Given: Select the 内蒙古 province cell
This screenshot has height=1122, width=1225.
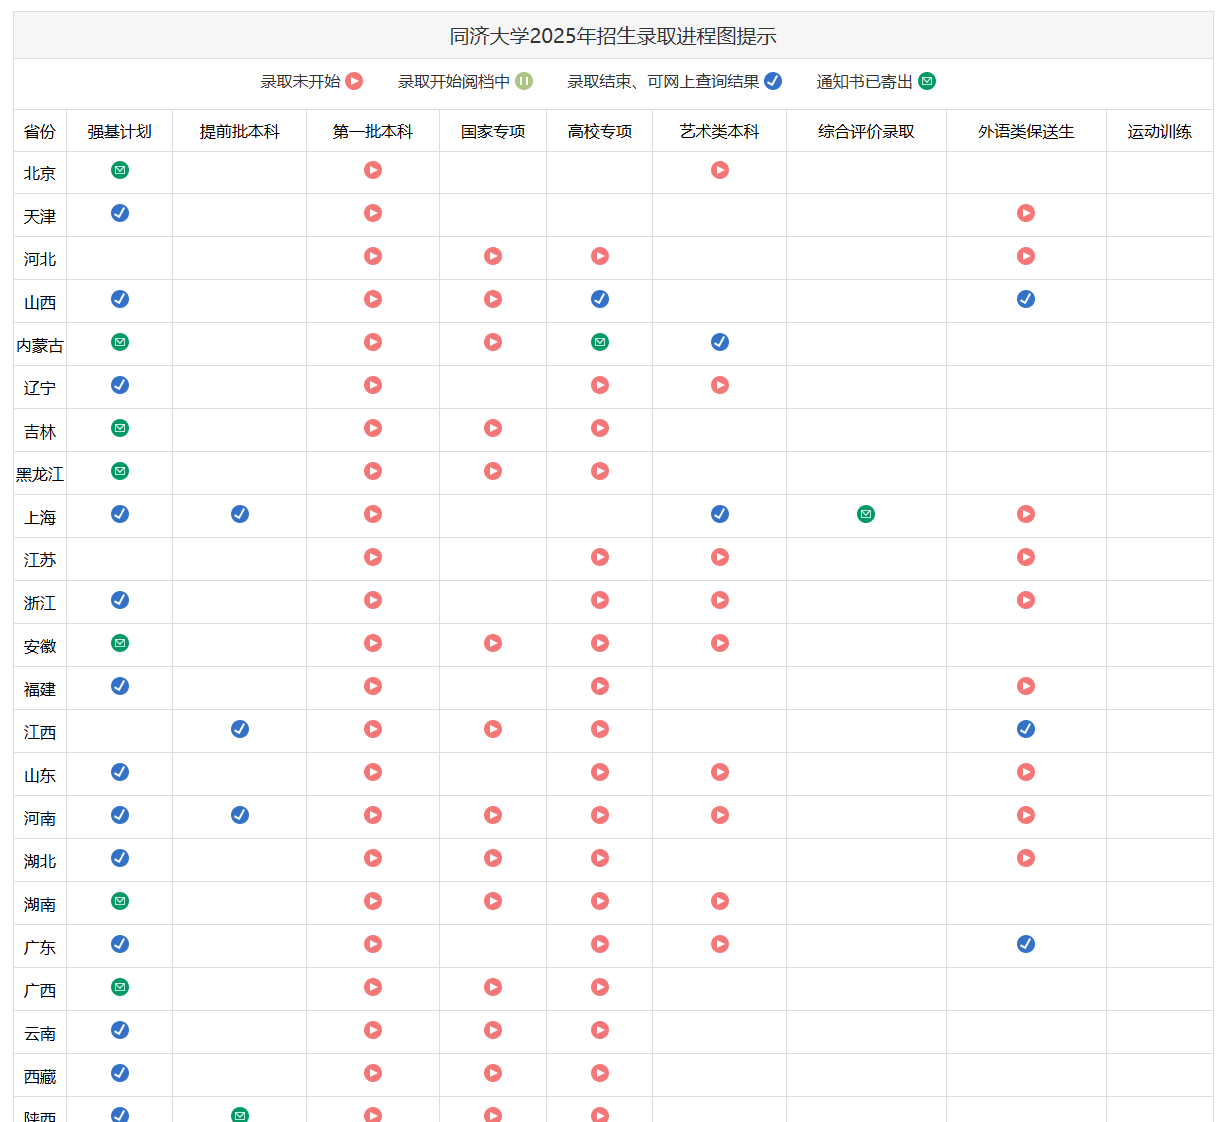Looking at the screenshot, I should 40,345.
